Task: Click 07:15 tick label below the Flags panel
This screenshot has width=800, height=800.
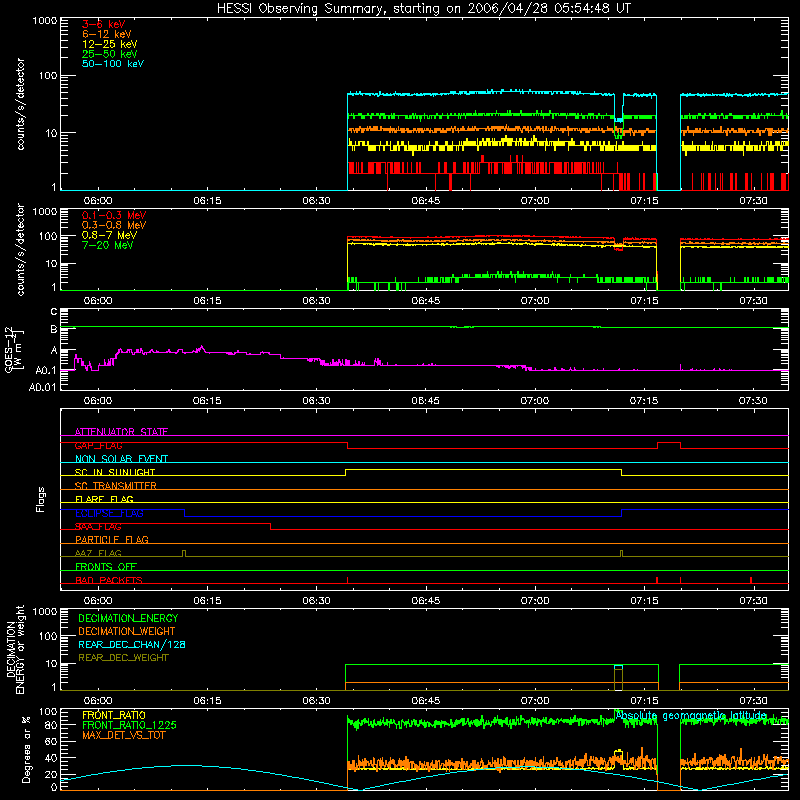Action: 644,601
